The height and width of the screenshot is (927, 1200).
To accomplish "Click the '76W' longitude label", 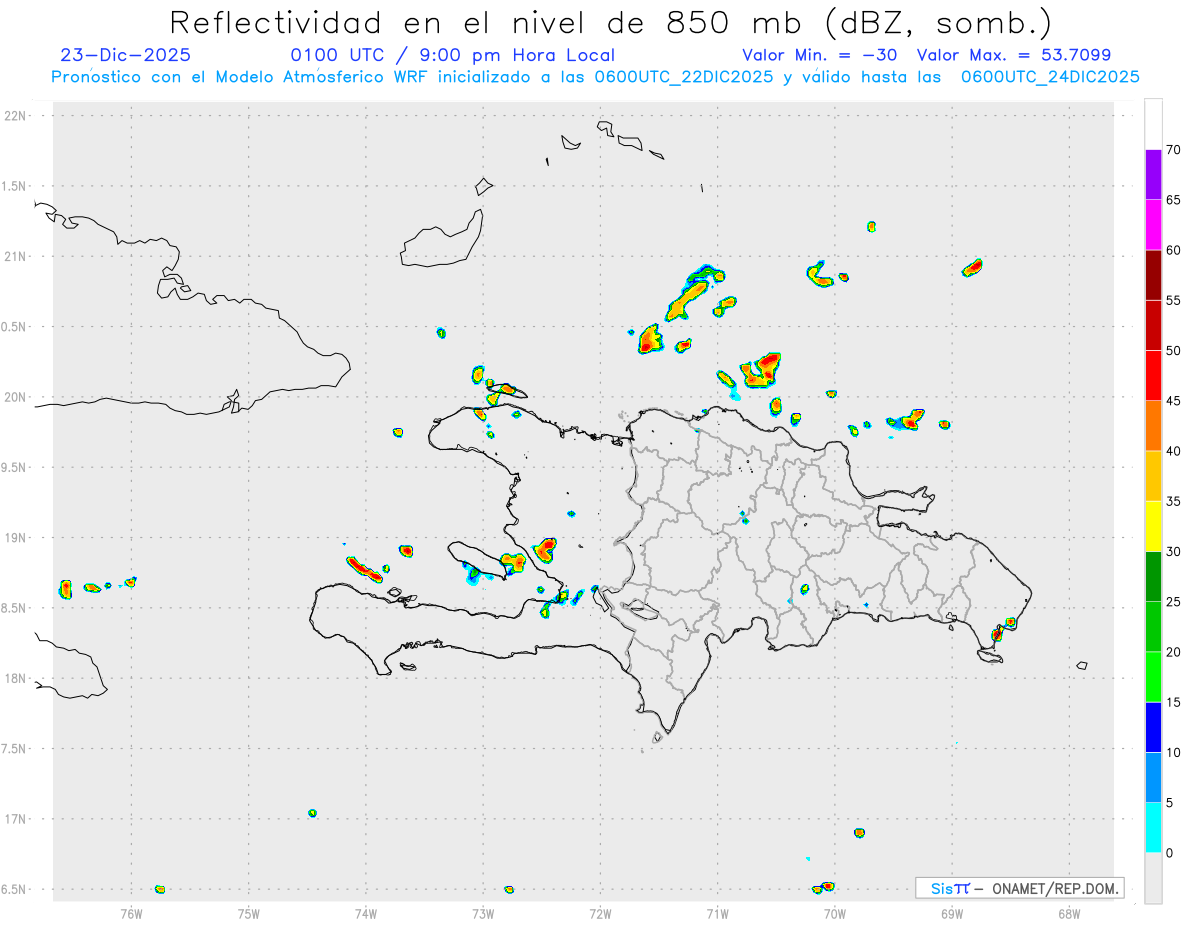I will pyautogui.click(x=131, y=913).
